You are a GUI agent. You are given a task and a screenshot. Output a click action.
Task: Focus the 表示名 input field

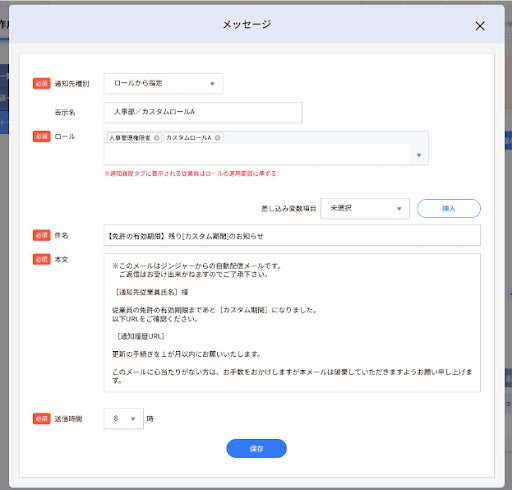coord(203,112)
